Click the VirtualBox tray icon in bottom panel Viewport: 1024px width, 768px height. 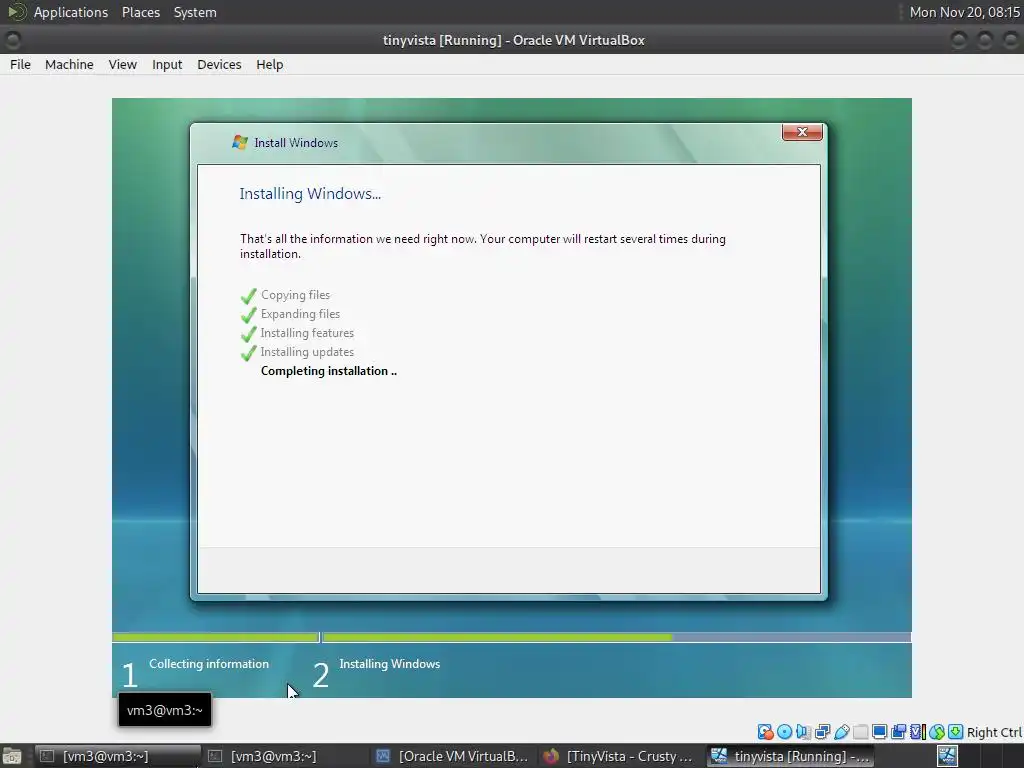coord(948,756)
